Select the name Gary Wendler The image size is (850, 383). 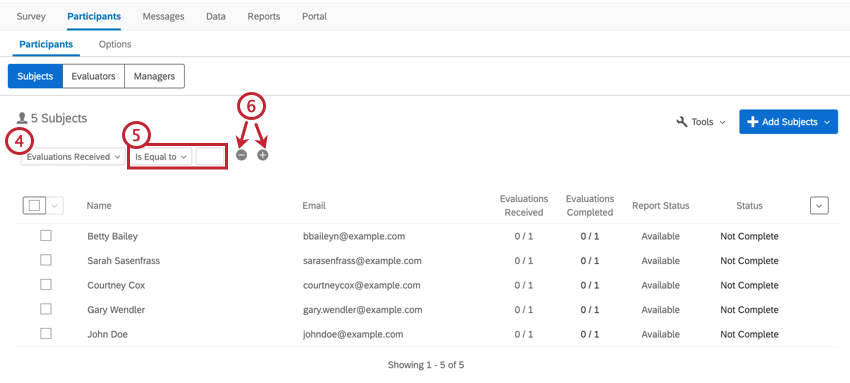(x=116, y=310)
